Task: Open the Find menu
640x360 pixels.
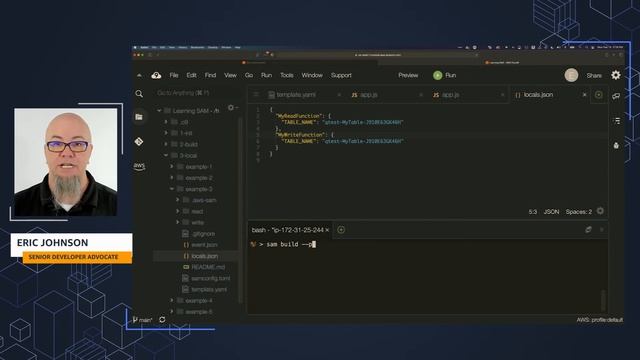Action: click(x=210, y=75)
